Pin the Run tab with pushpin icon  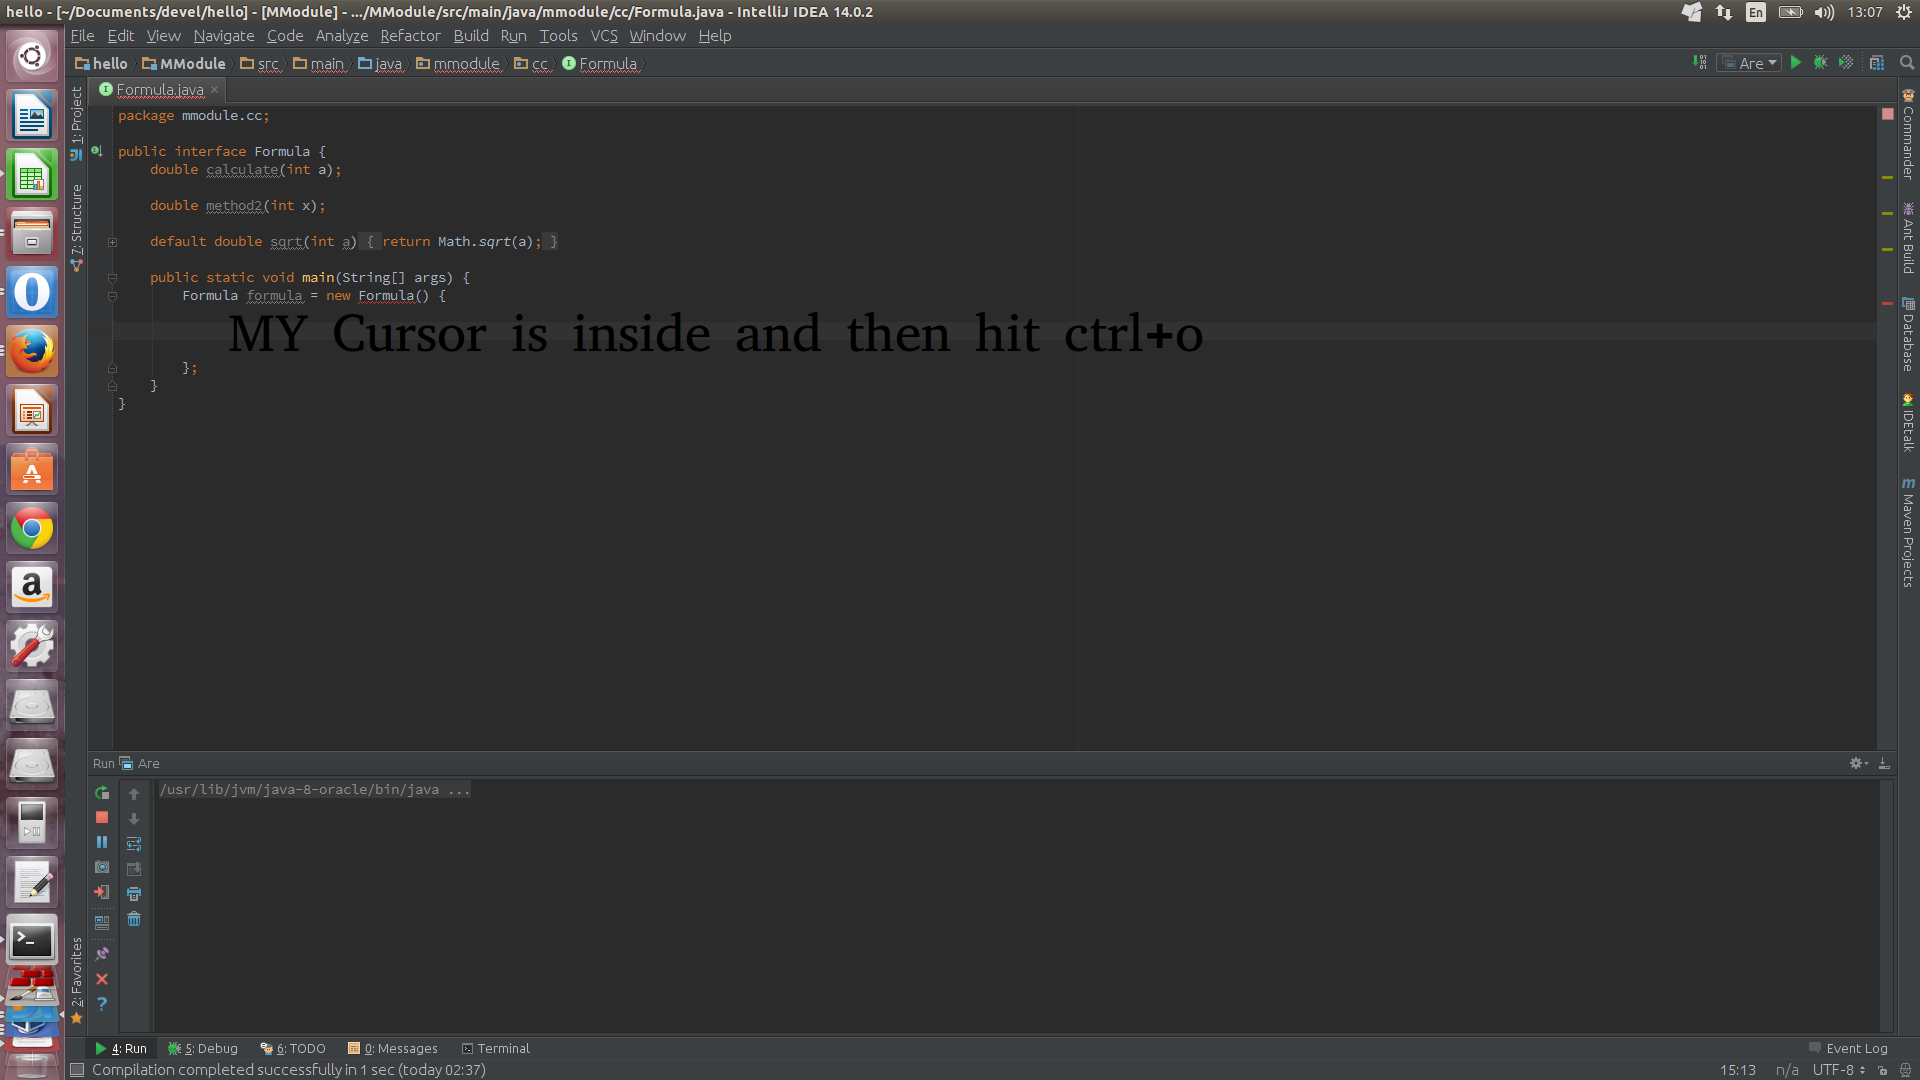(102, 954)
